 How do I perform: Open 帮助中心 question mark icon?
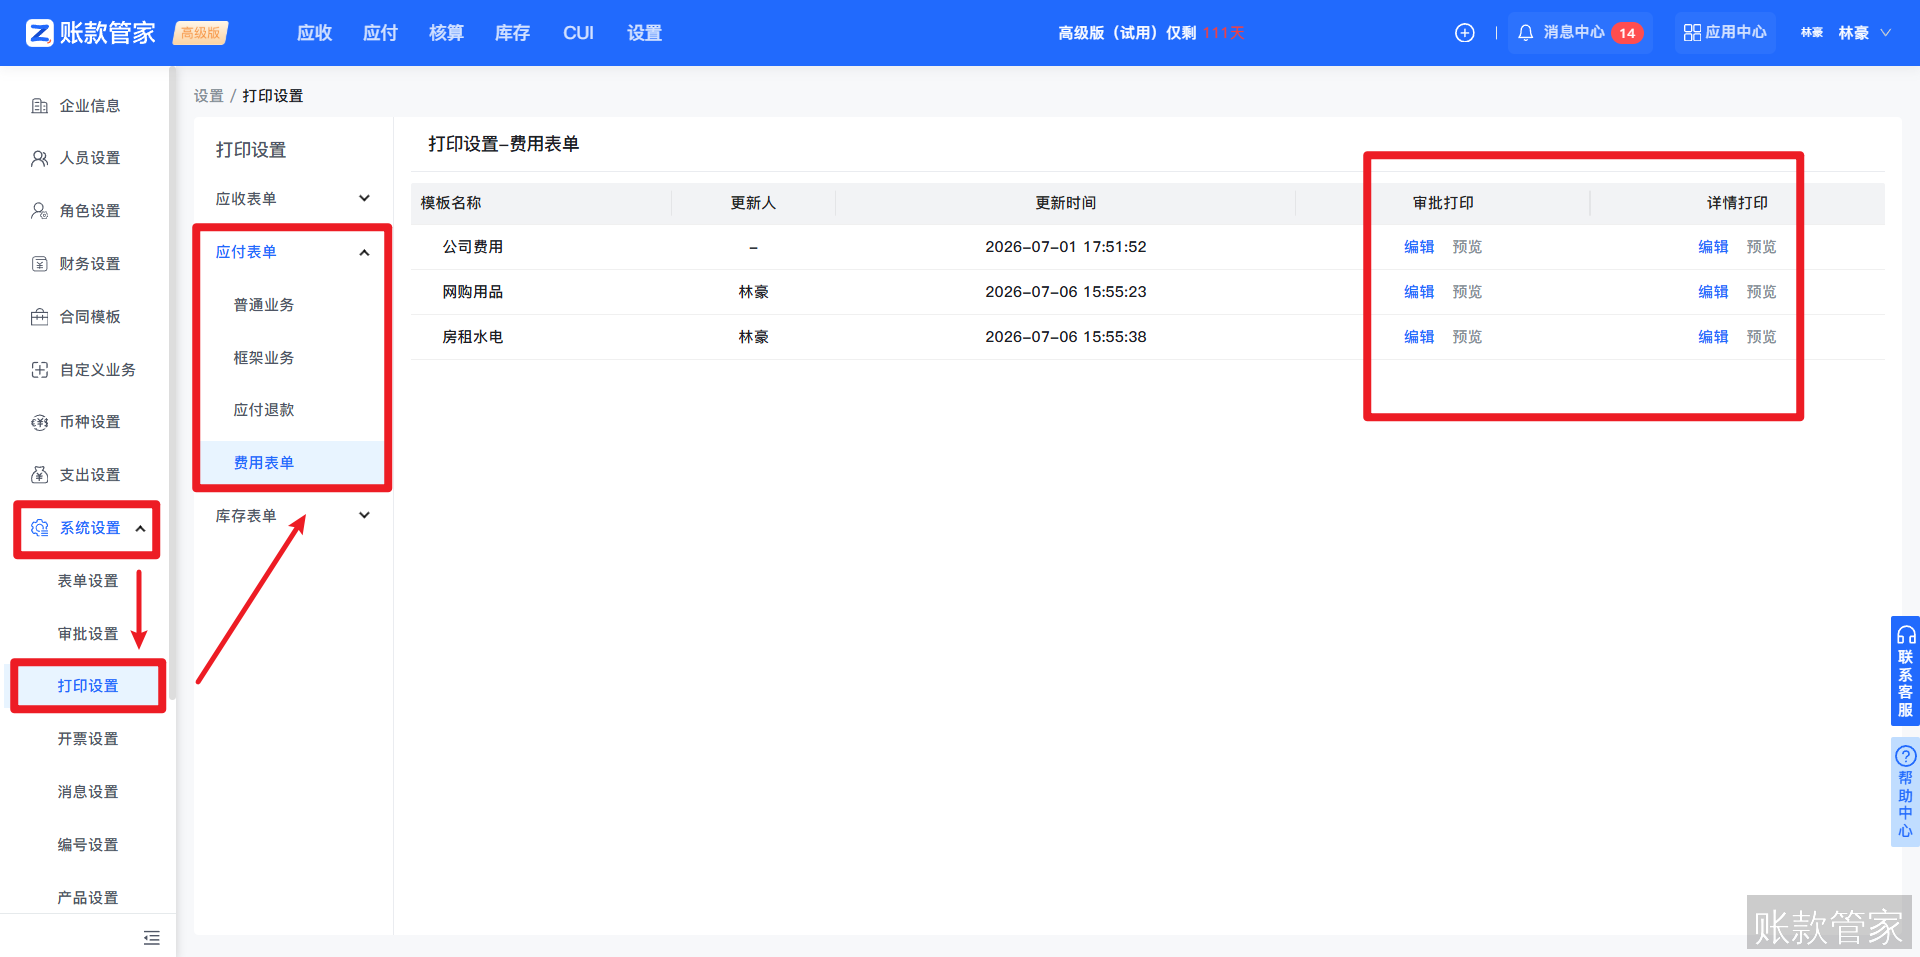(1906, 756)
